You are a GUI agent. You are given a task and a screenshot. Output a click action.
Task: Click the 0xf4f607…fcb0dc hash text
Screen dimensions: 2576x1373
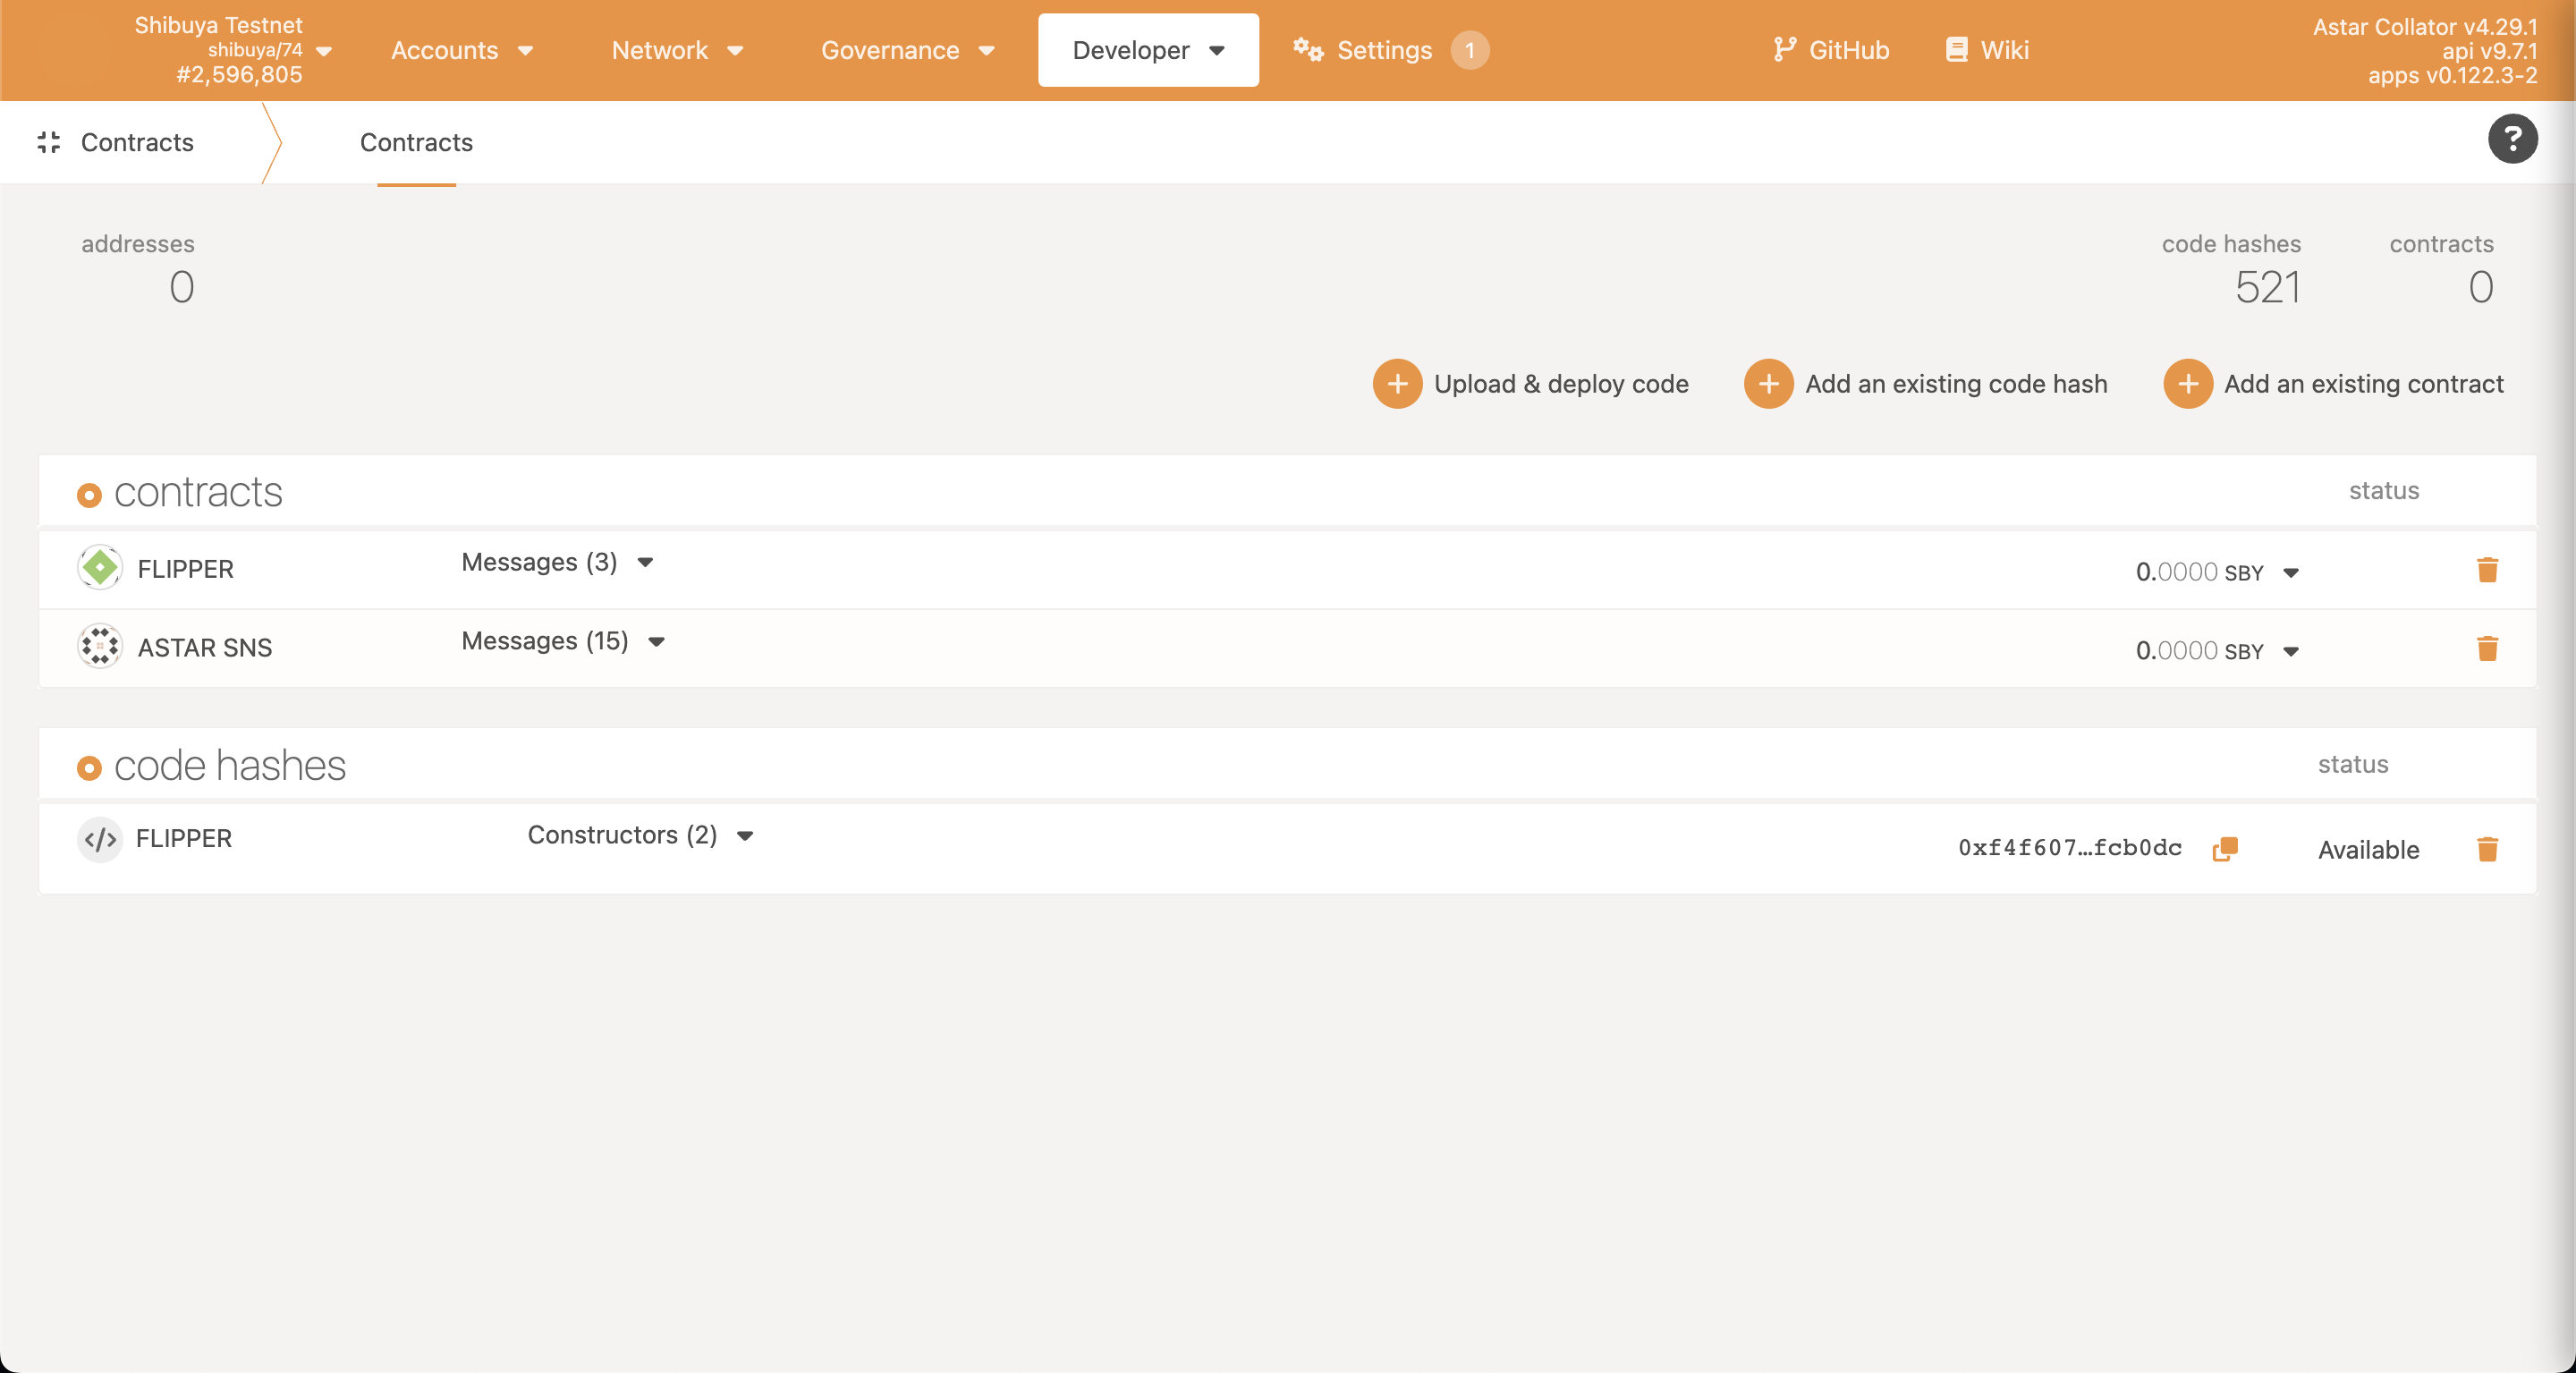(2069, 848)
